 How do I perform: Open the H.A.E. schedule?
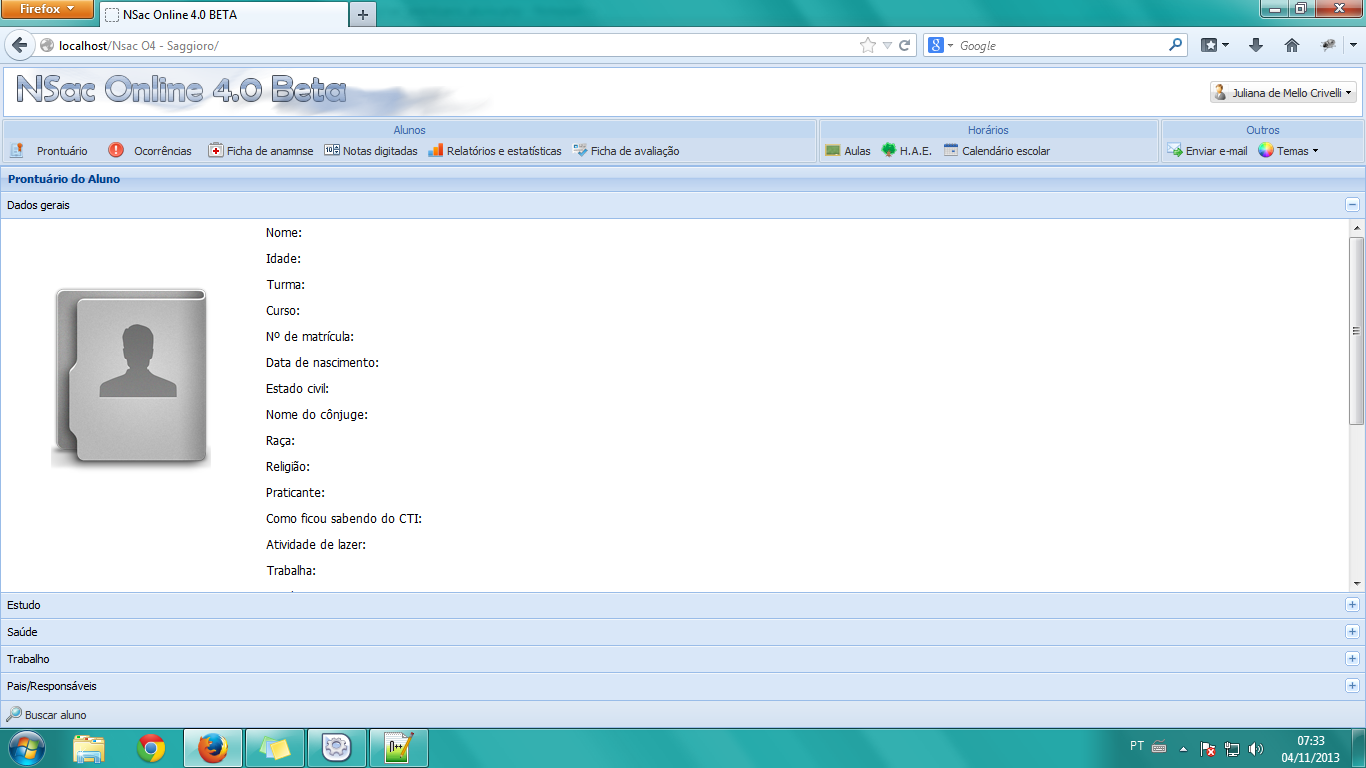(x=908, y=151)
